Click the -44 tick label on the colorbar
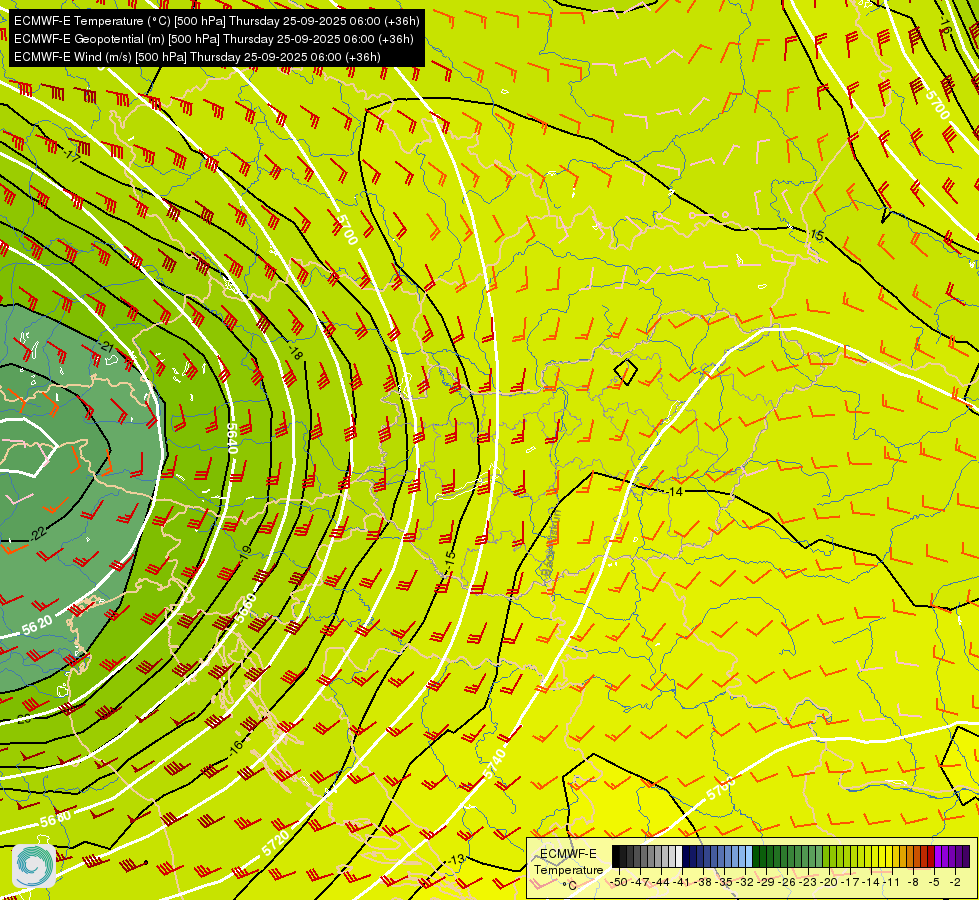The width and height of the screenshot is (979, 900). click(x=661, y=882)
